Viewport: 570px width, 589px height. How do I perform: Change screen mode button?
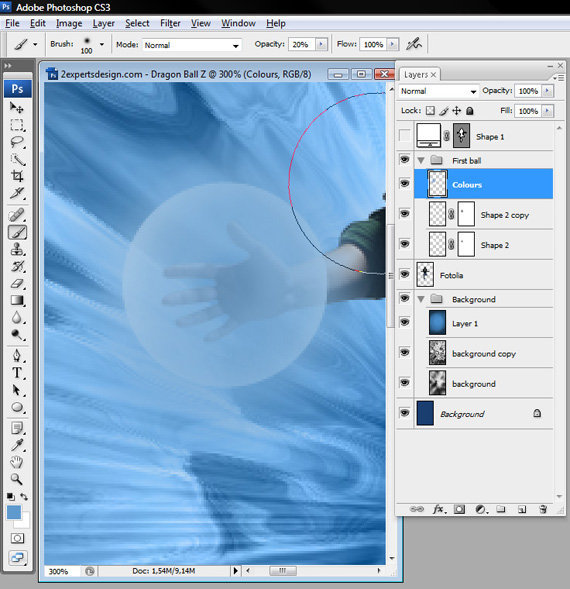pos(17,557)
